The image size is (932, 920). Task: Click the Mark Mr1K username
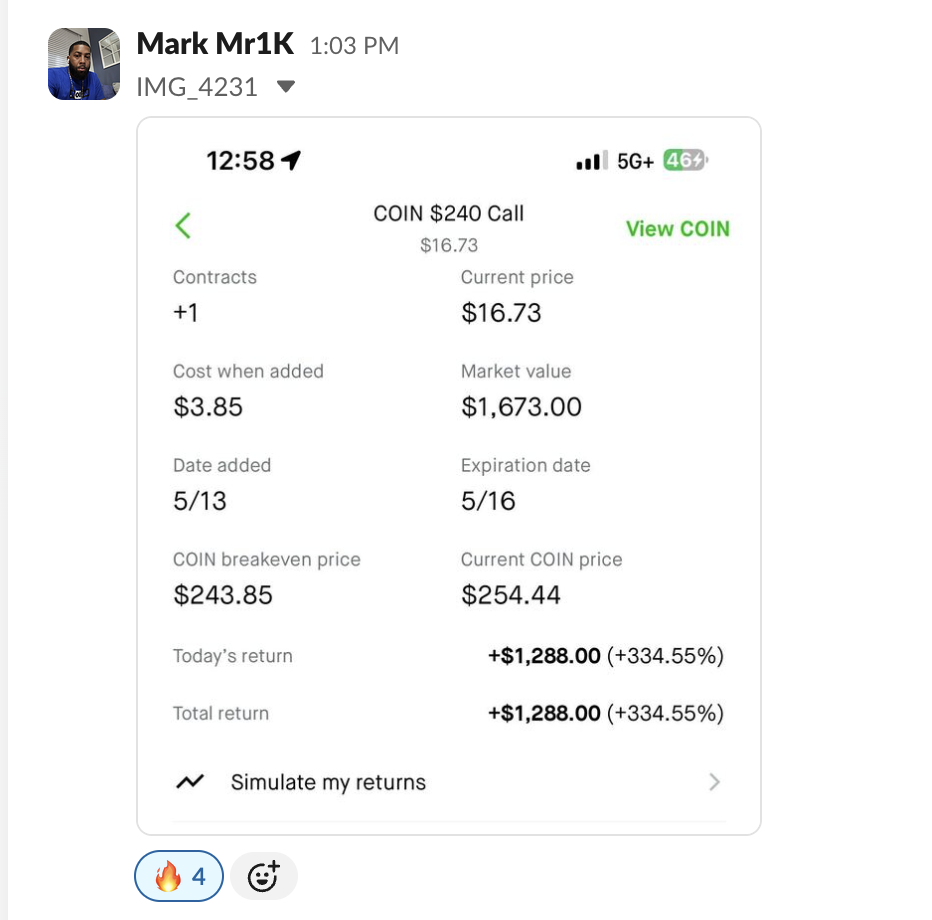(216, 44)
